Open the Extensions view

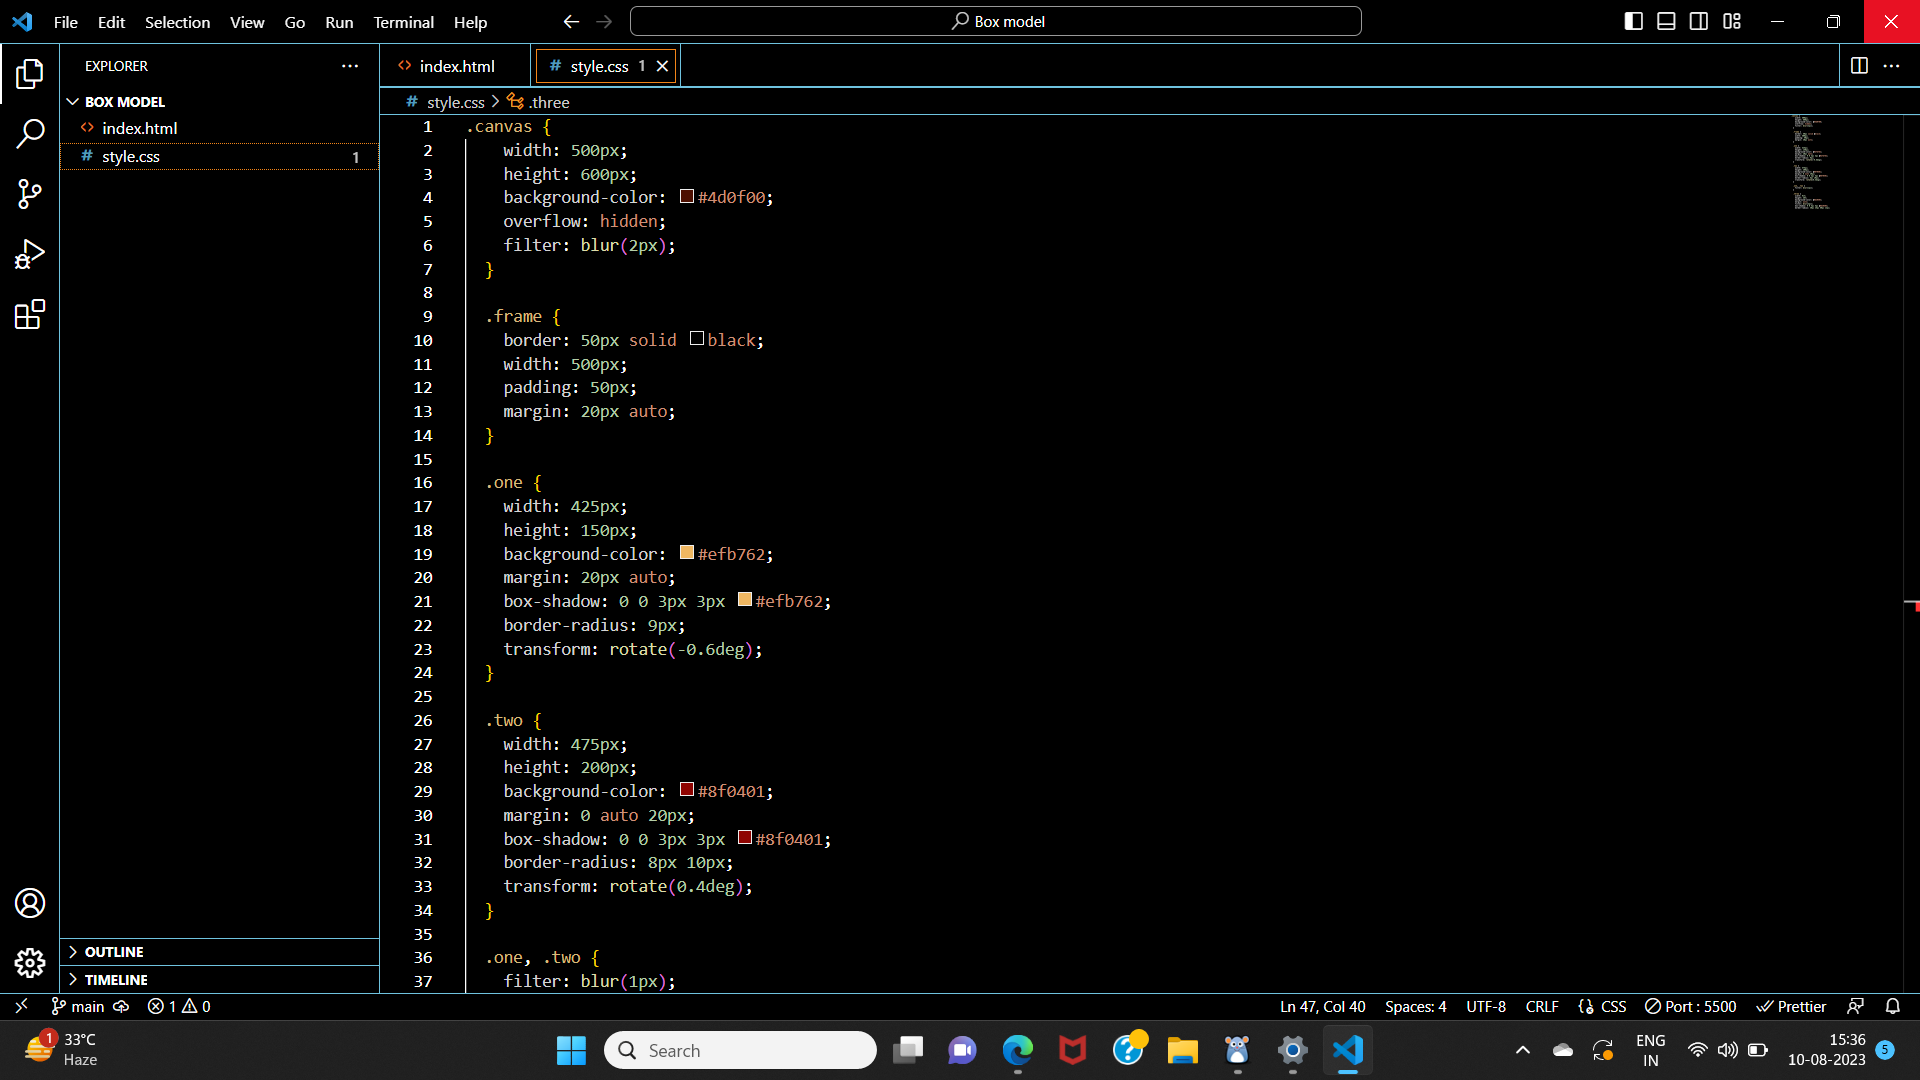[x=30, y=314]
